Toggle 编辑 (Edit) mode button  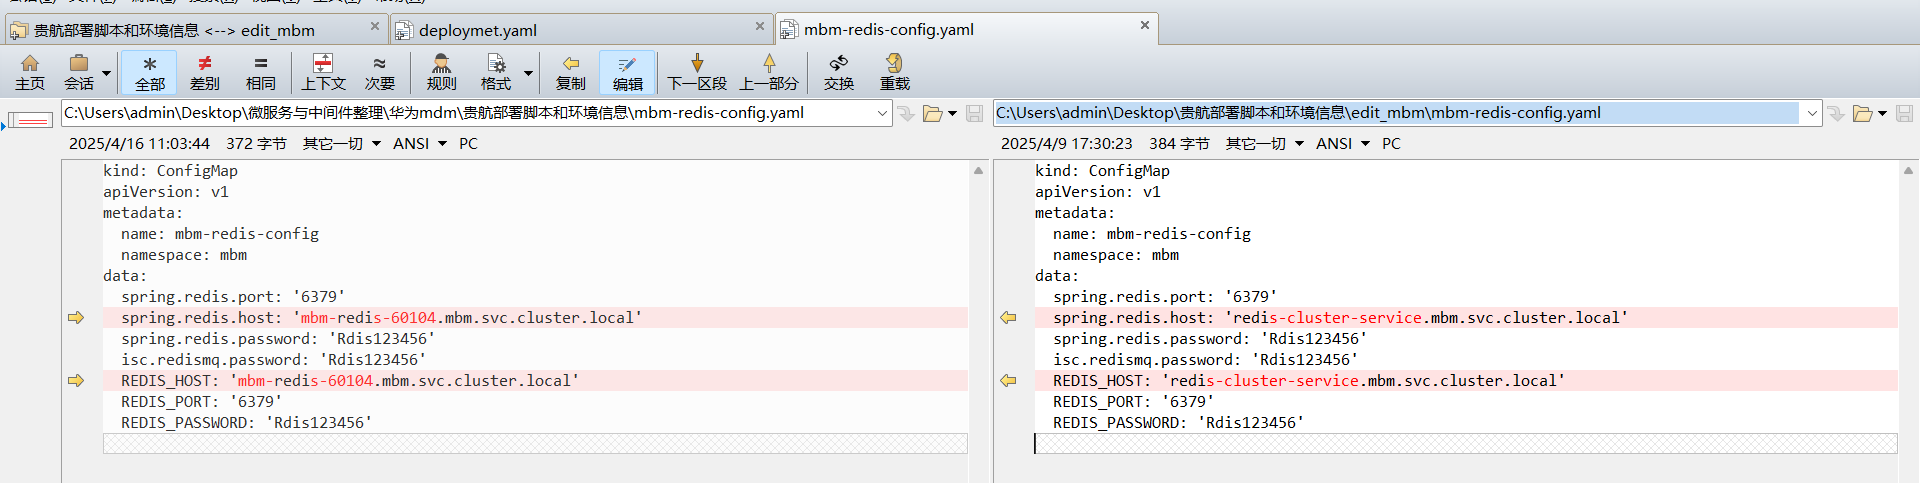[x=627, y=72]
